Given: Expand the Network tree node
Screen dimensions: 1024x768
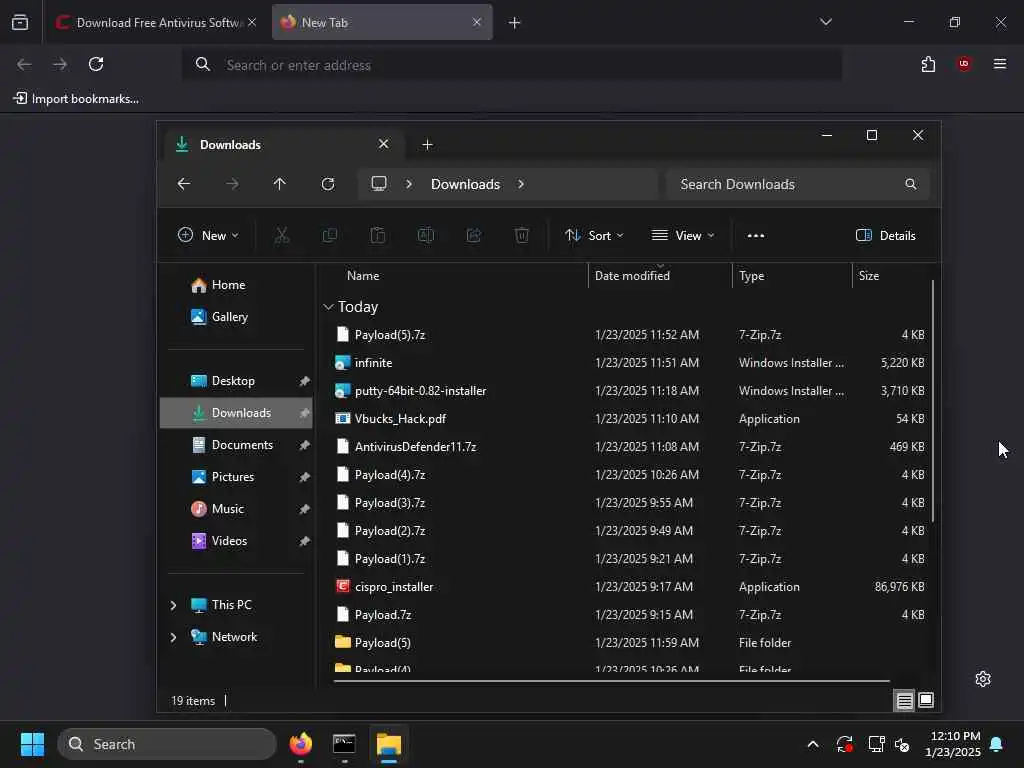Looking at the screenshot, I should pos(173,637).
